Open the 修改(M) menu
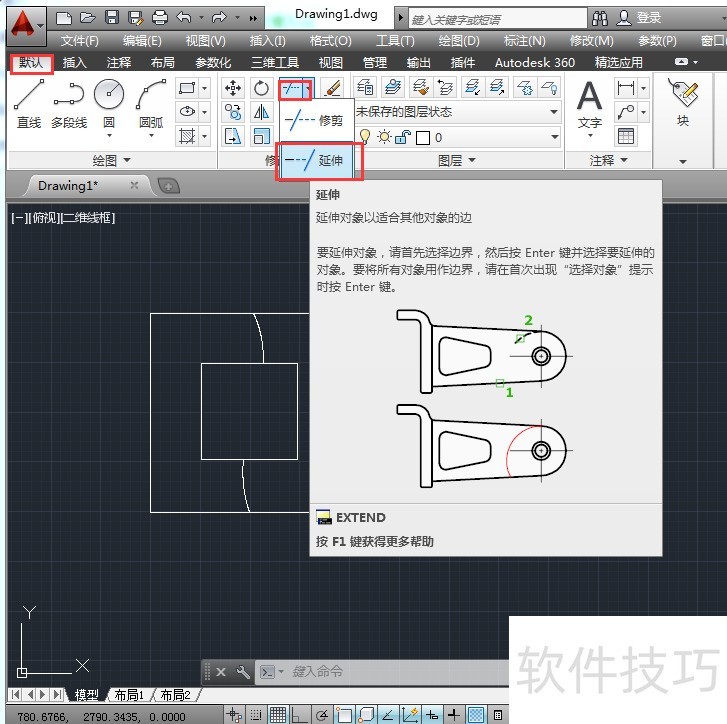 point(591,41)
